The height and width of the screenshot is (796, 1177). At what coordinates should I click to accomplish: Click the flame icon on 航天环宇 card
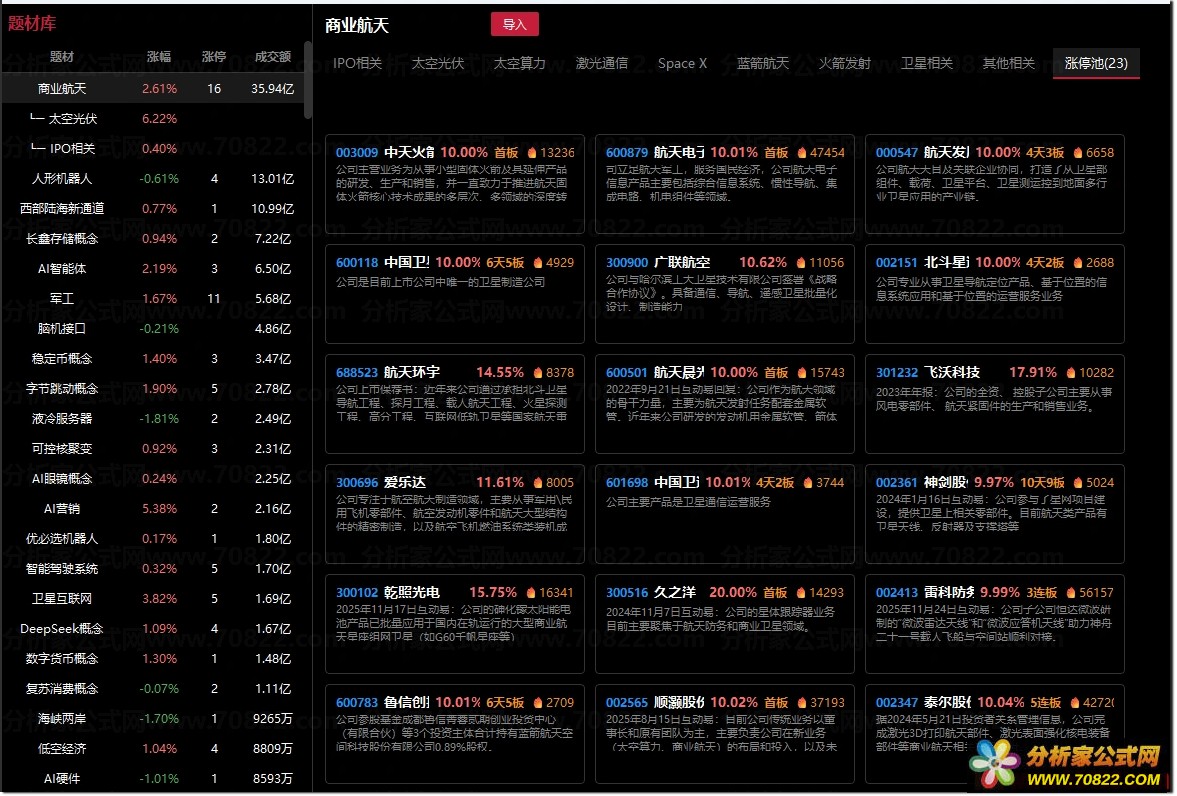point(538,373)
